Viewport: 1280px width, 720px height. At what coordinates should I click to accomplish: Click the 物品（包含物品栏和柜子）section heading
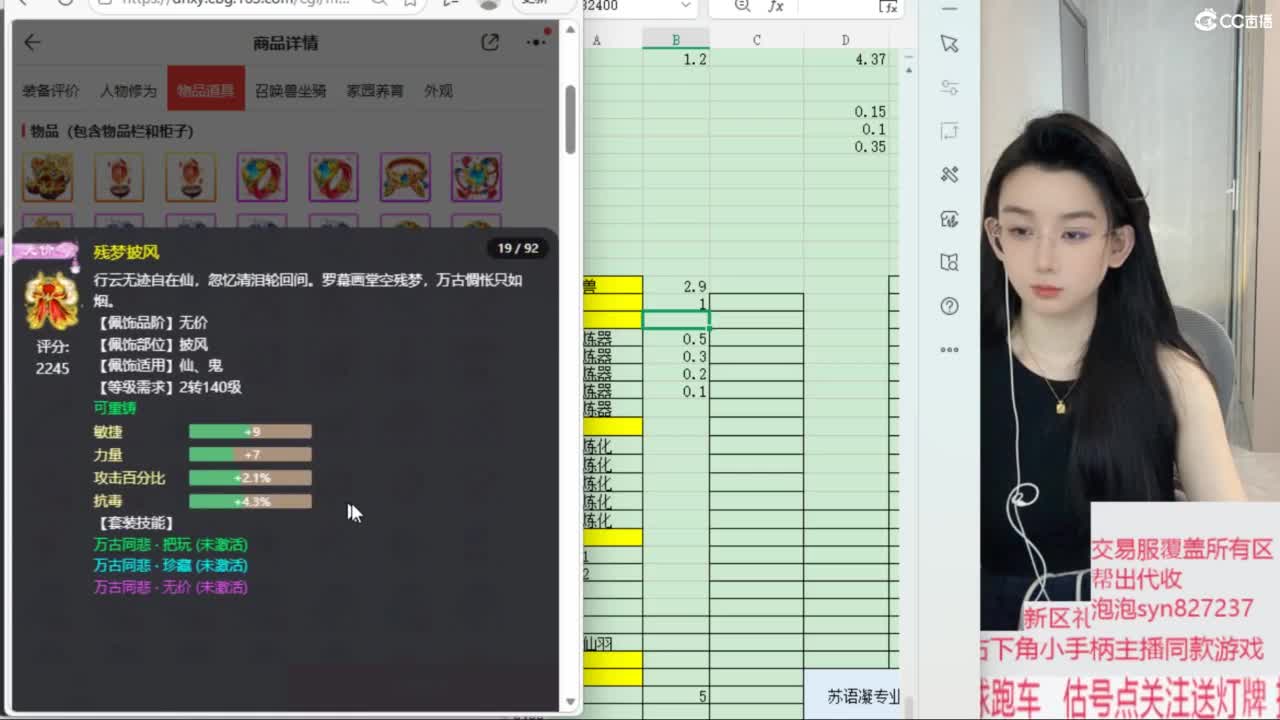[108, 131]
